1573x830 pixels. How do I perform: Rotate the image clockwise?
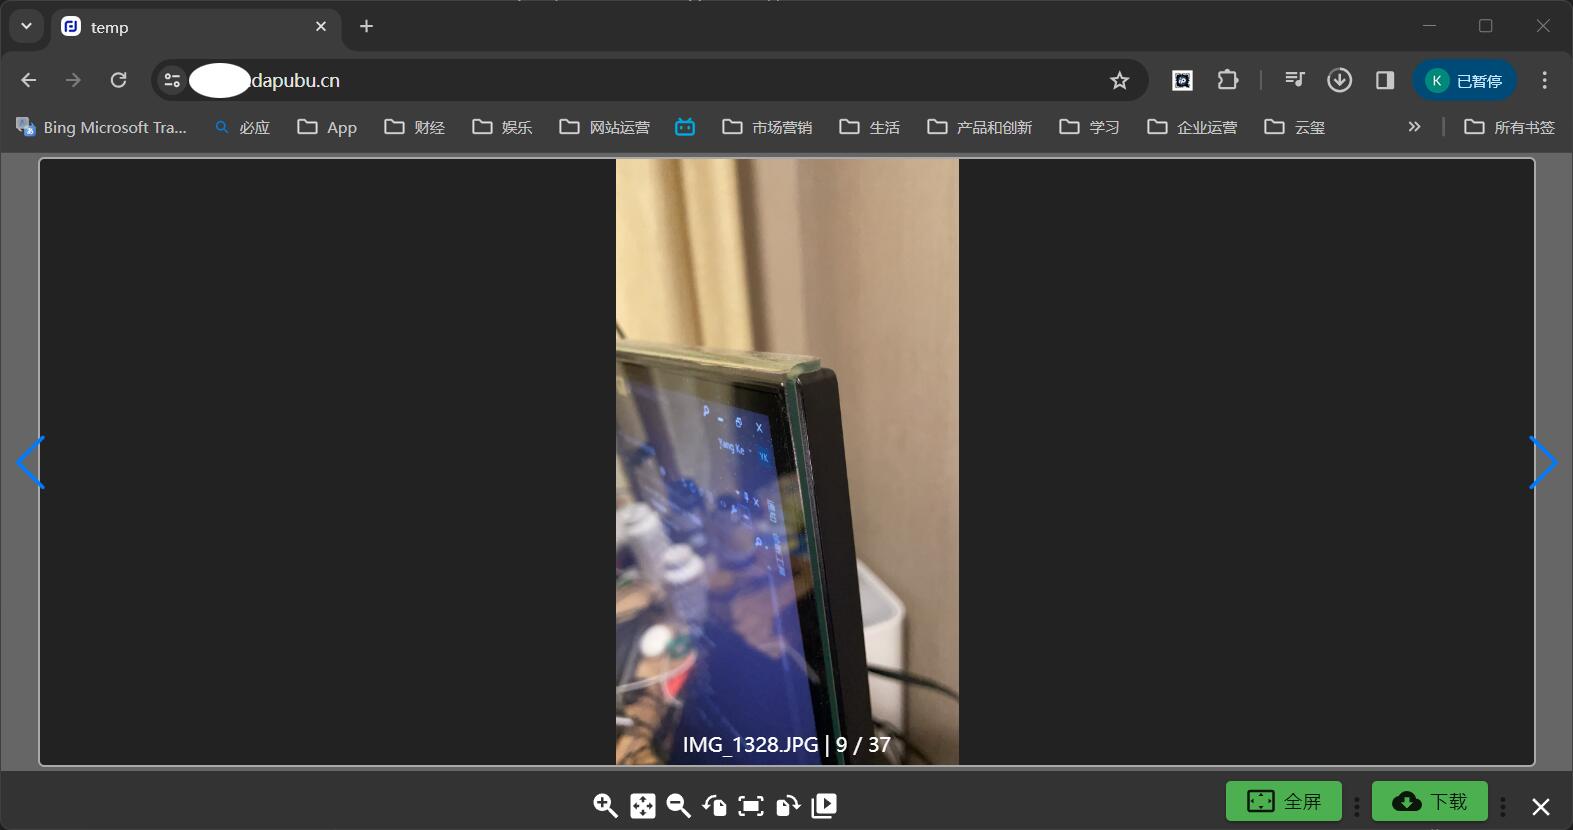coord(788,805)
